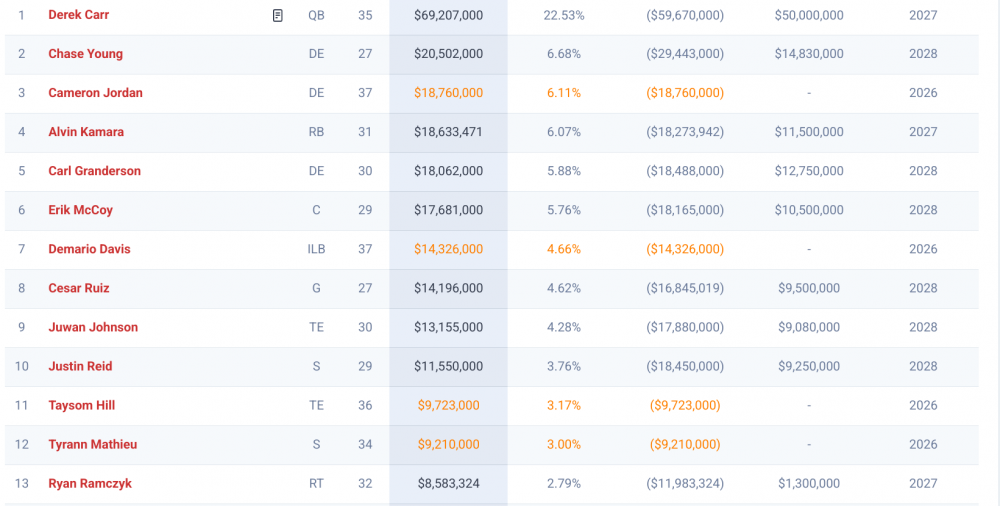The image size is (1000, 506).
Task: Open Erik McCoy's player profile
Action: 80,210
